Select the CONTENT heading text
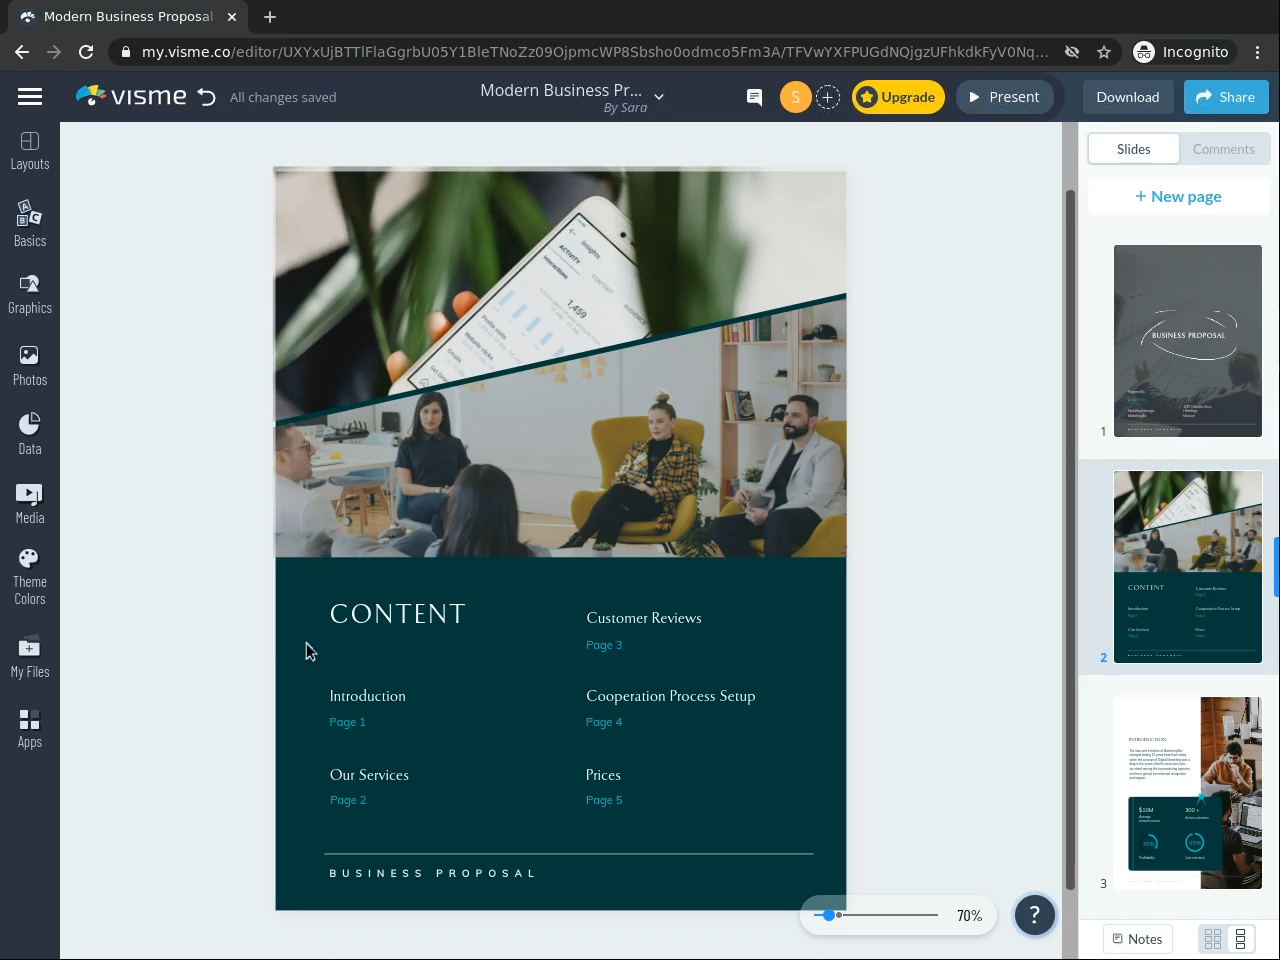 (x=398, y=614)
